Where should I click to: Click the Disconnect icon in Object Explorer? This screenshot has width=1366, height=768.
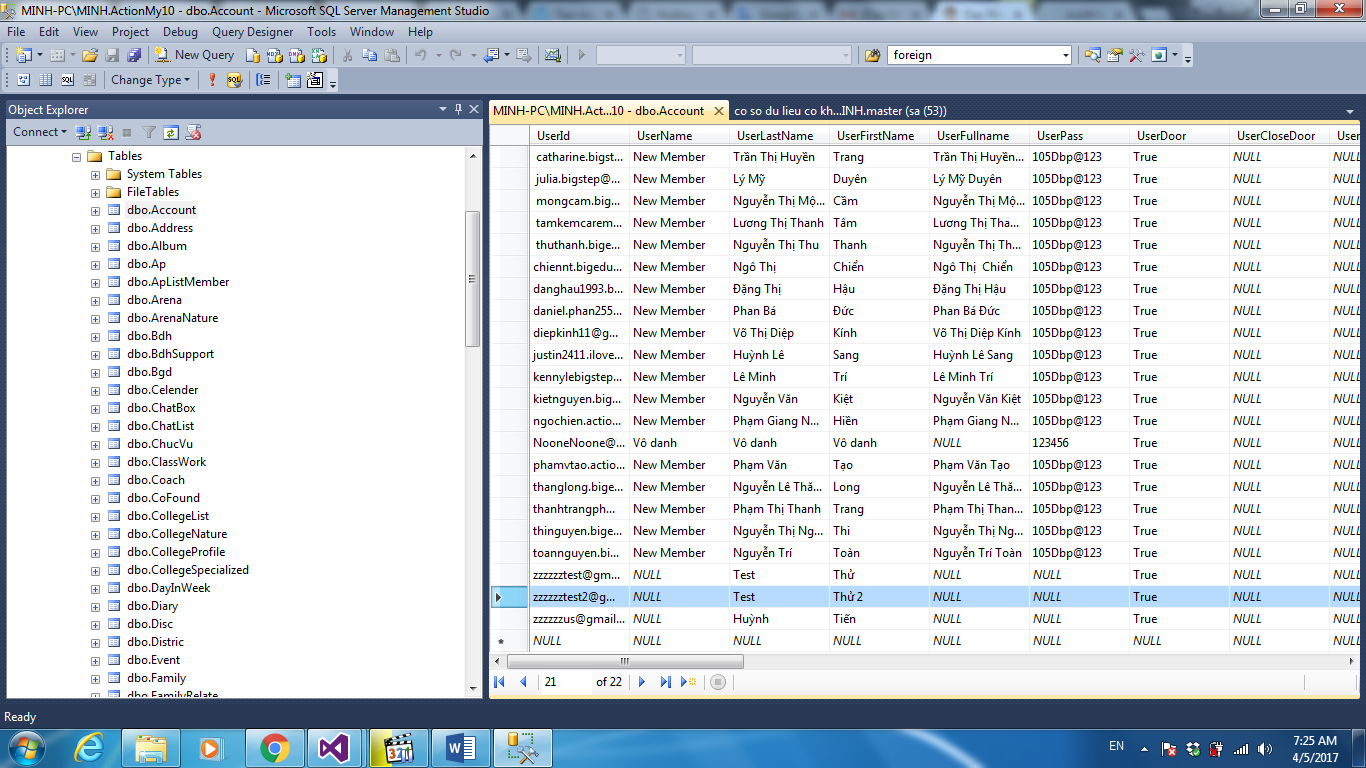click(105, 132)
